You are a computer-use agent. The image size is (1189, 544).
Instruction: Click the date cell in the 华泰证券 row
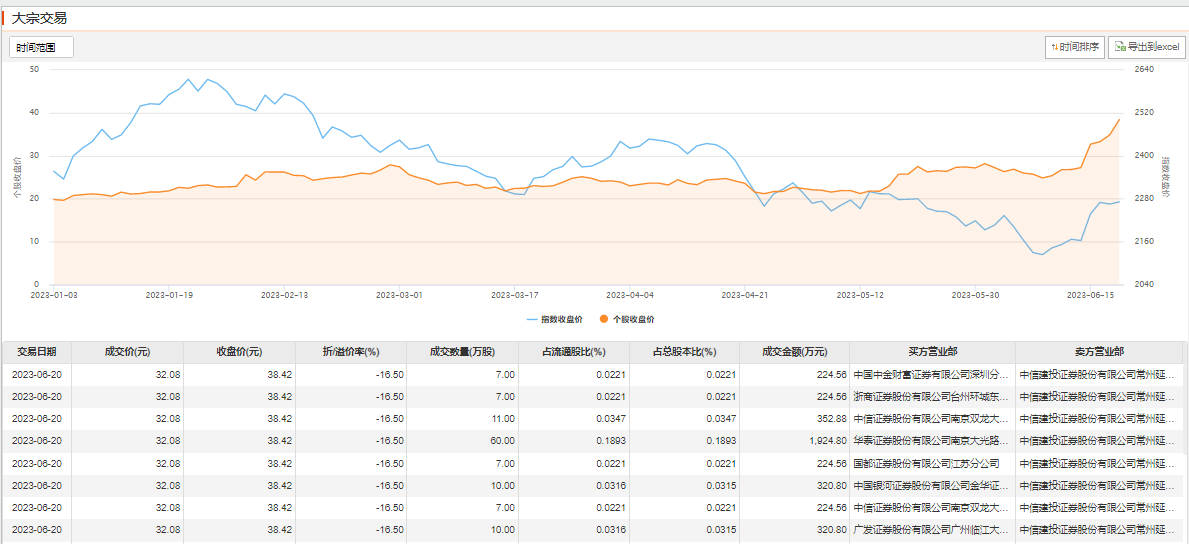click(36, 440)
